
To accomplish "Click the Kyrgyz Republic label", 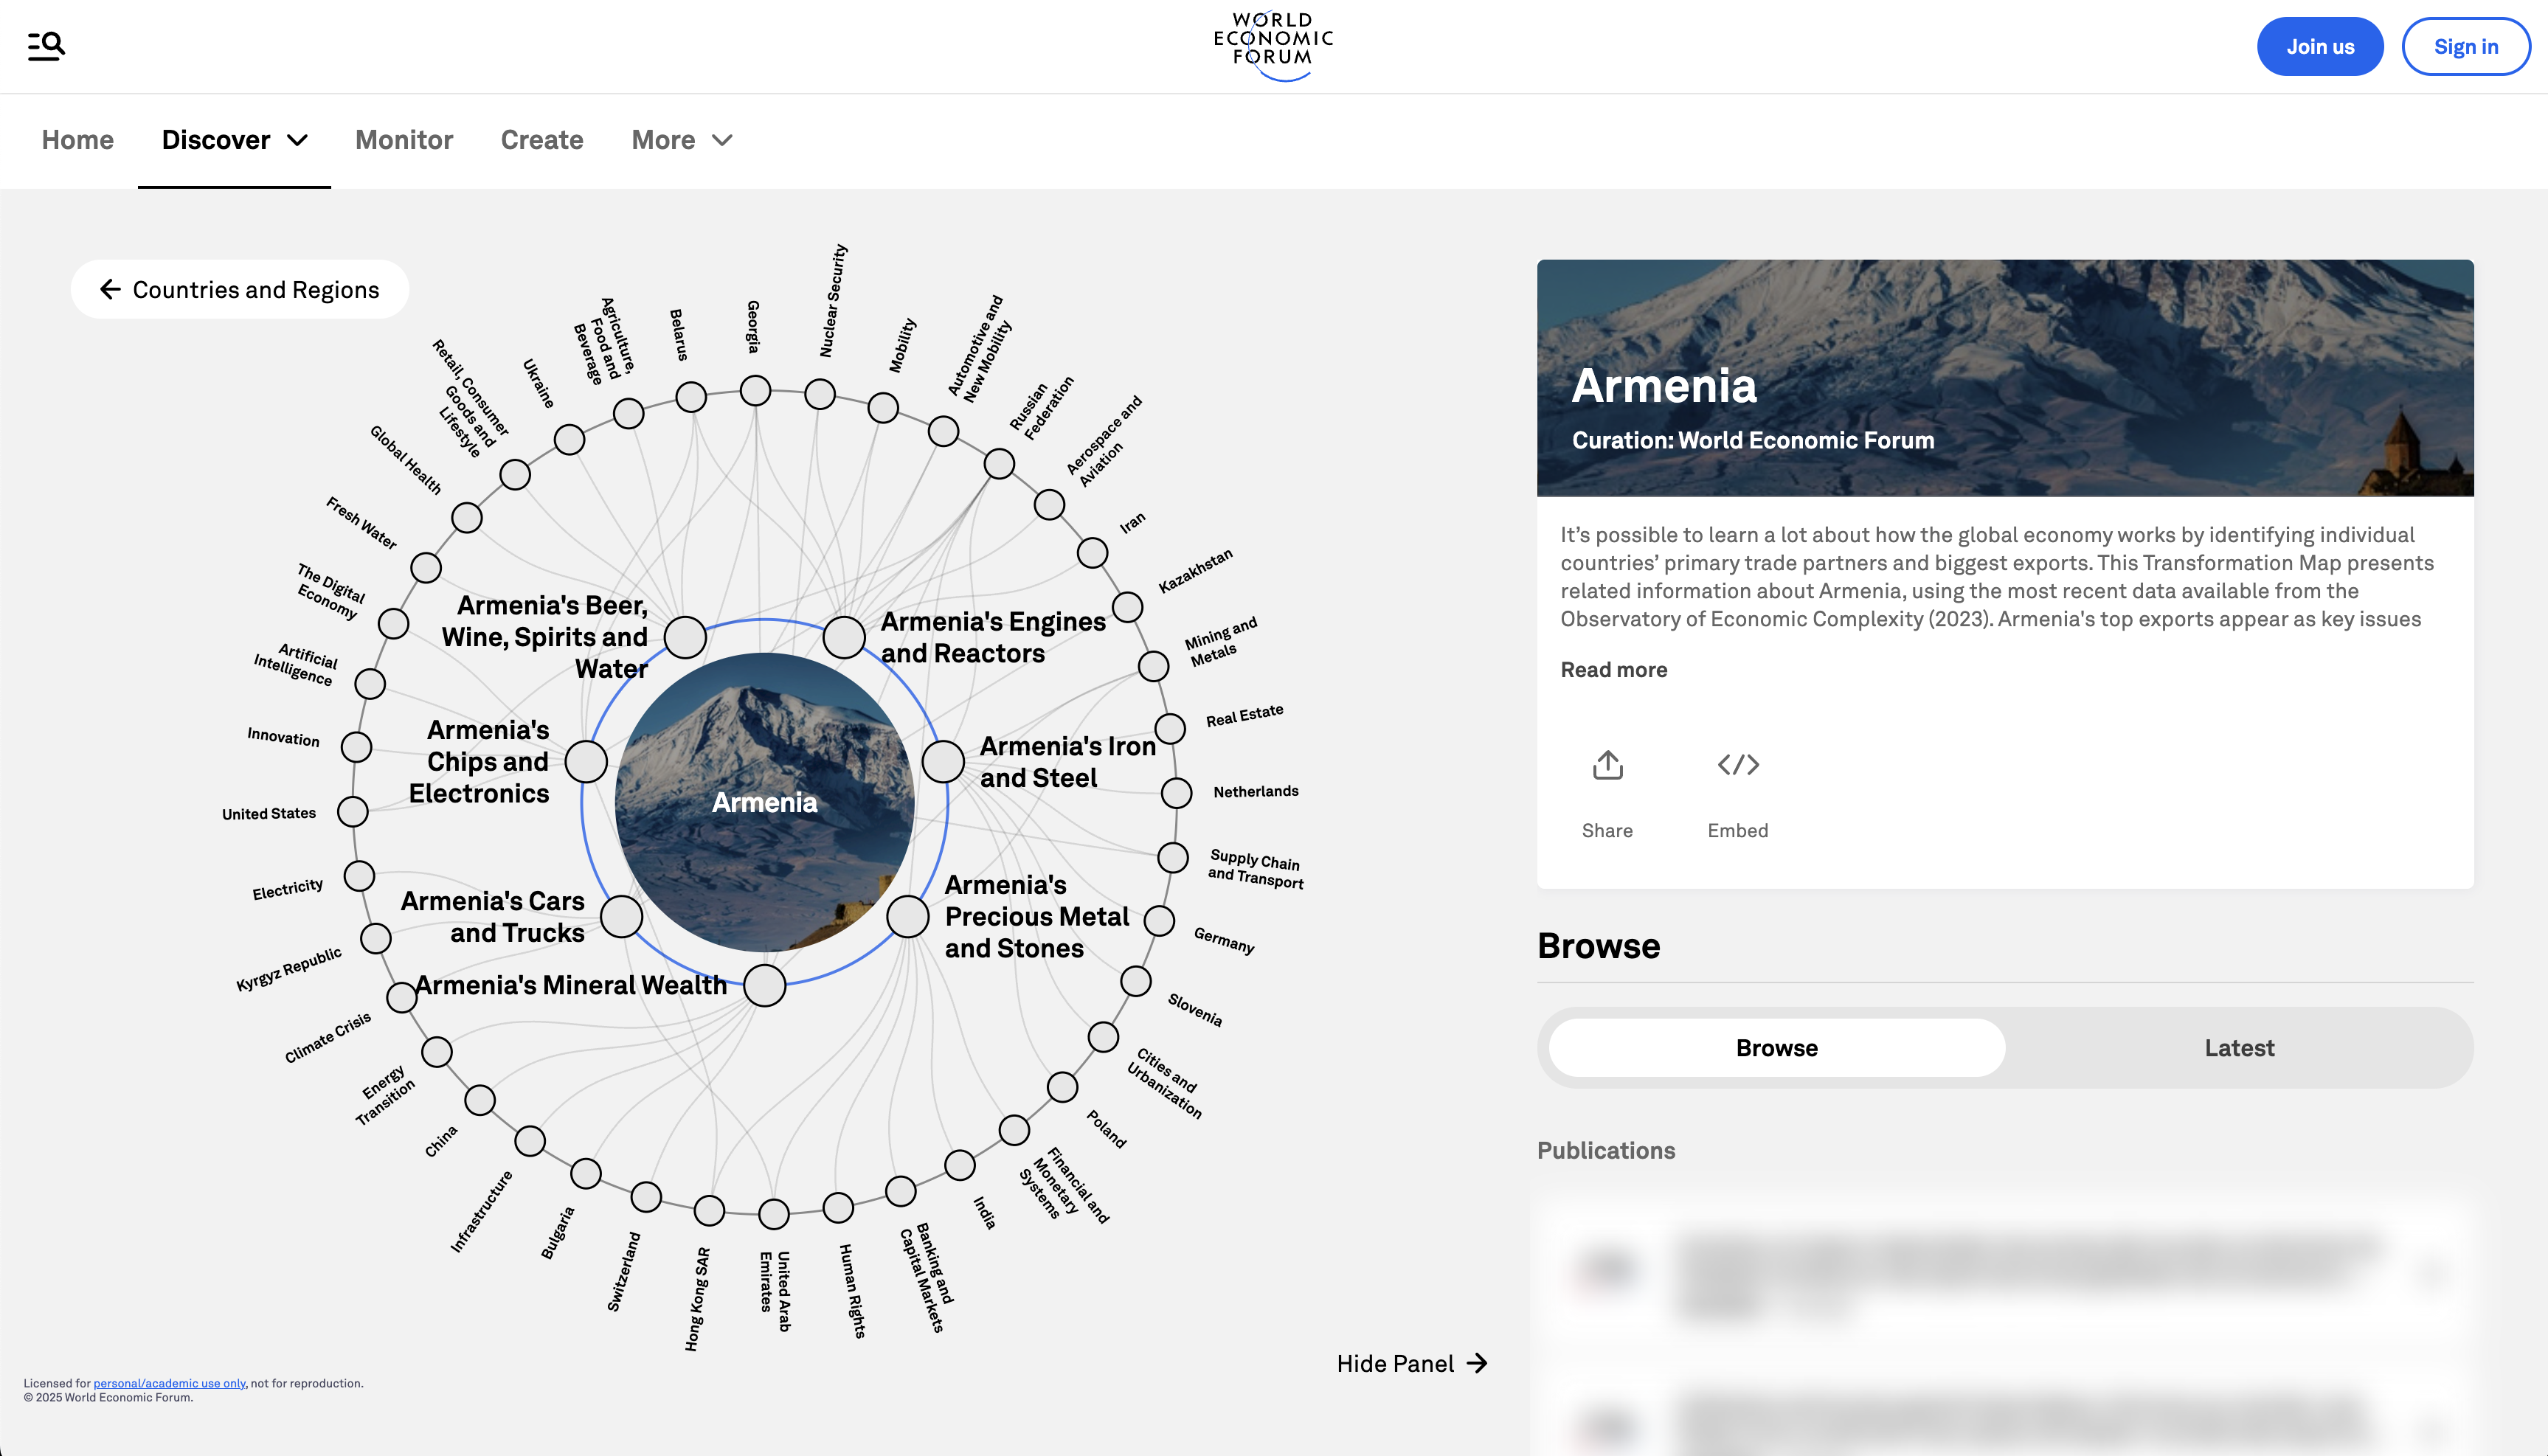I will click(x=289, y=969).
